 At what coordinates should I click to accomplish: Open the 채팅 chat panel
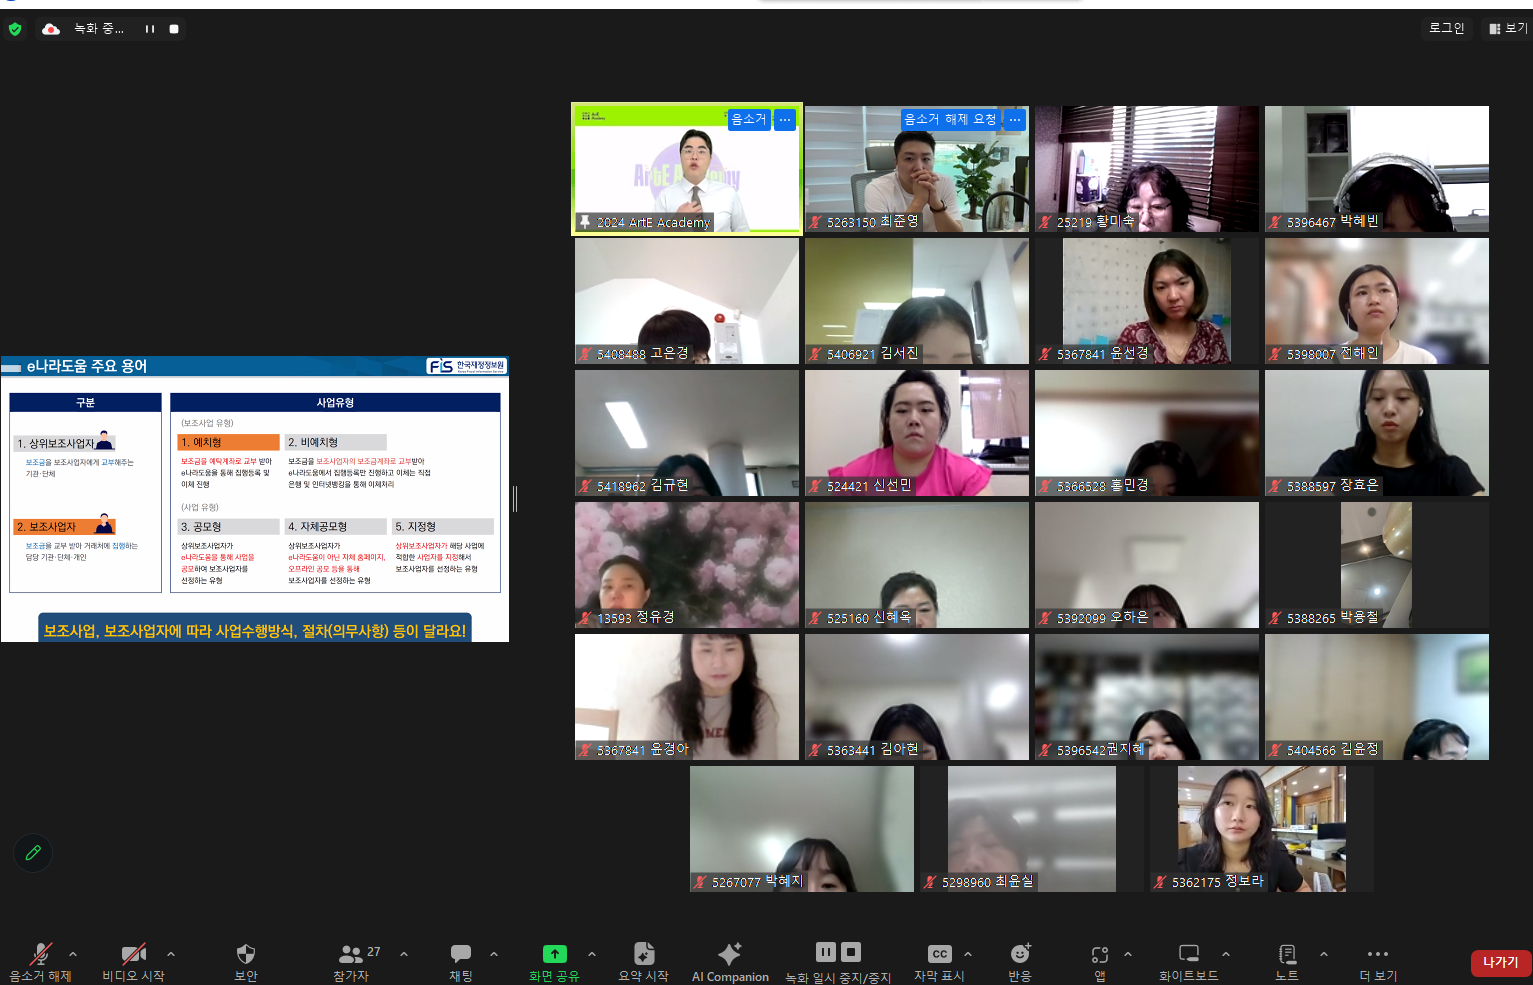coord(461,961)
